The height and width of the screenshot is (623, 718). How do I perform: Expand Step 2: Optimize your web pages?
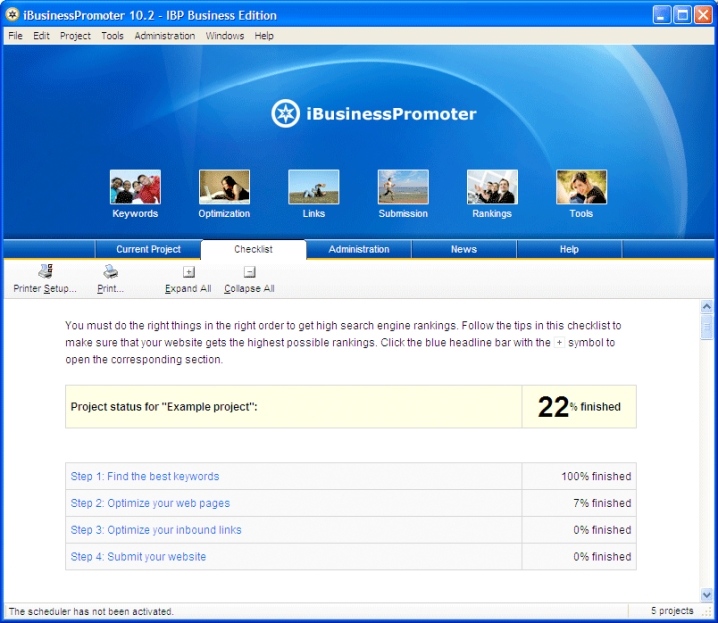[150, 504]
